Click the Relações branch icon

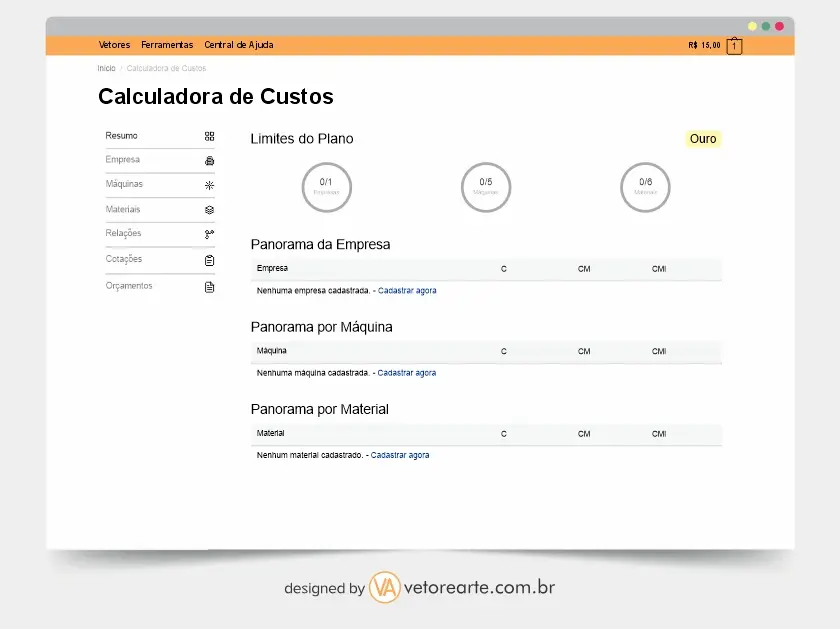pos(209,234)
